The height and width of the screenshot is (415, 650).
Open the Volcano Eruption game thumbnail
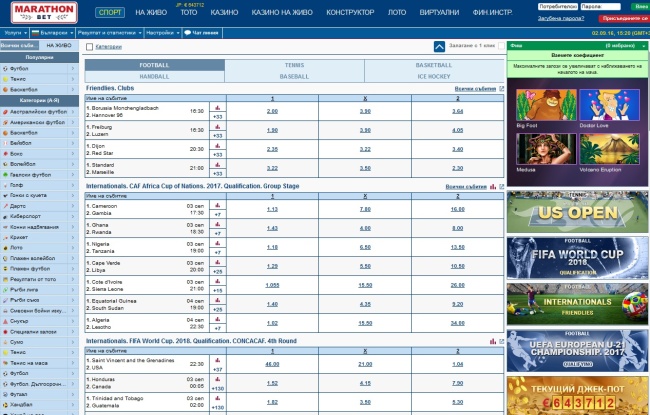click(x=609, y=149)
